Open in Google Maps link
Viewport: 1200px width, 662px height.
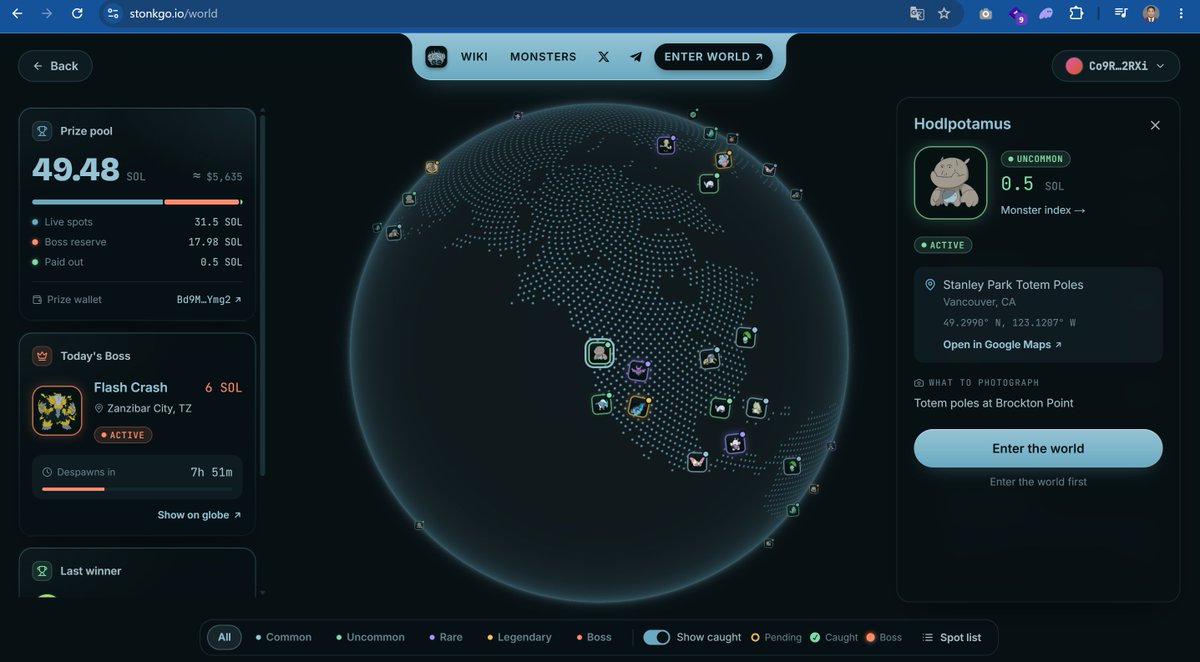point(1002,344)
